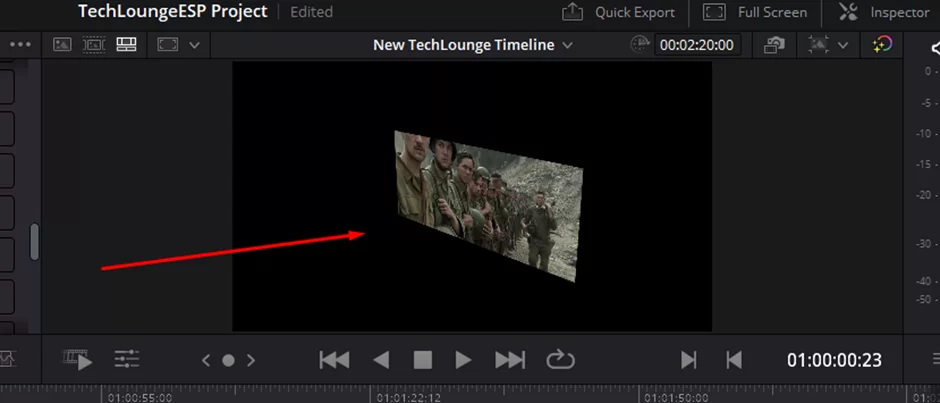Select the second viewer mode icon

click(x=94, y=44)
